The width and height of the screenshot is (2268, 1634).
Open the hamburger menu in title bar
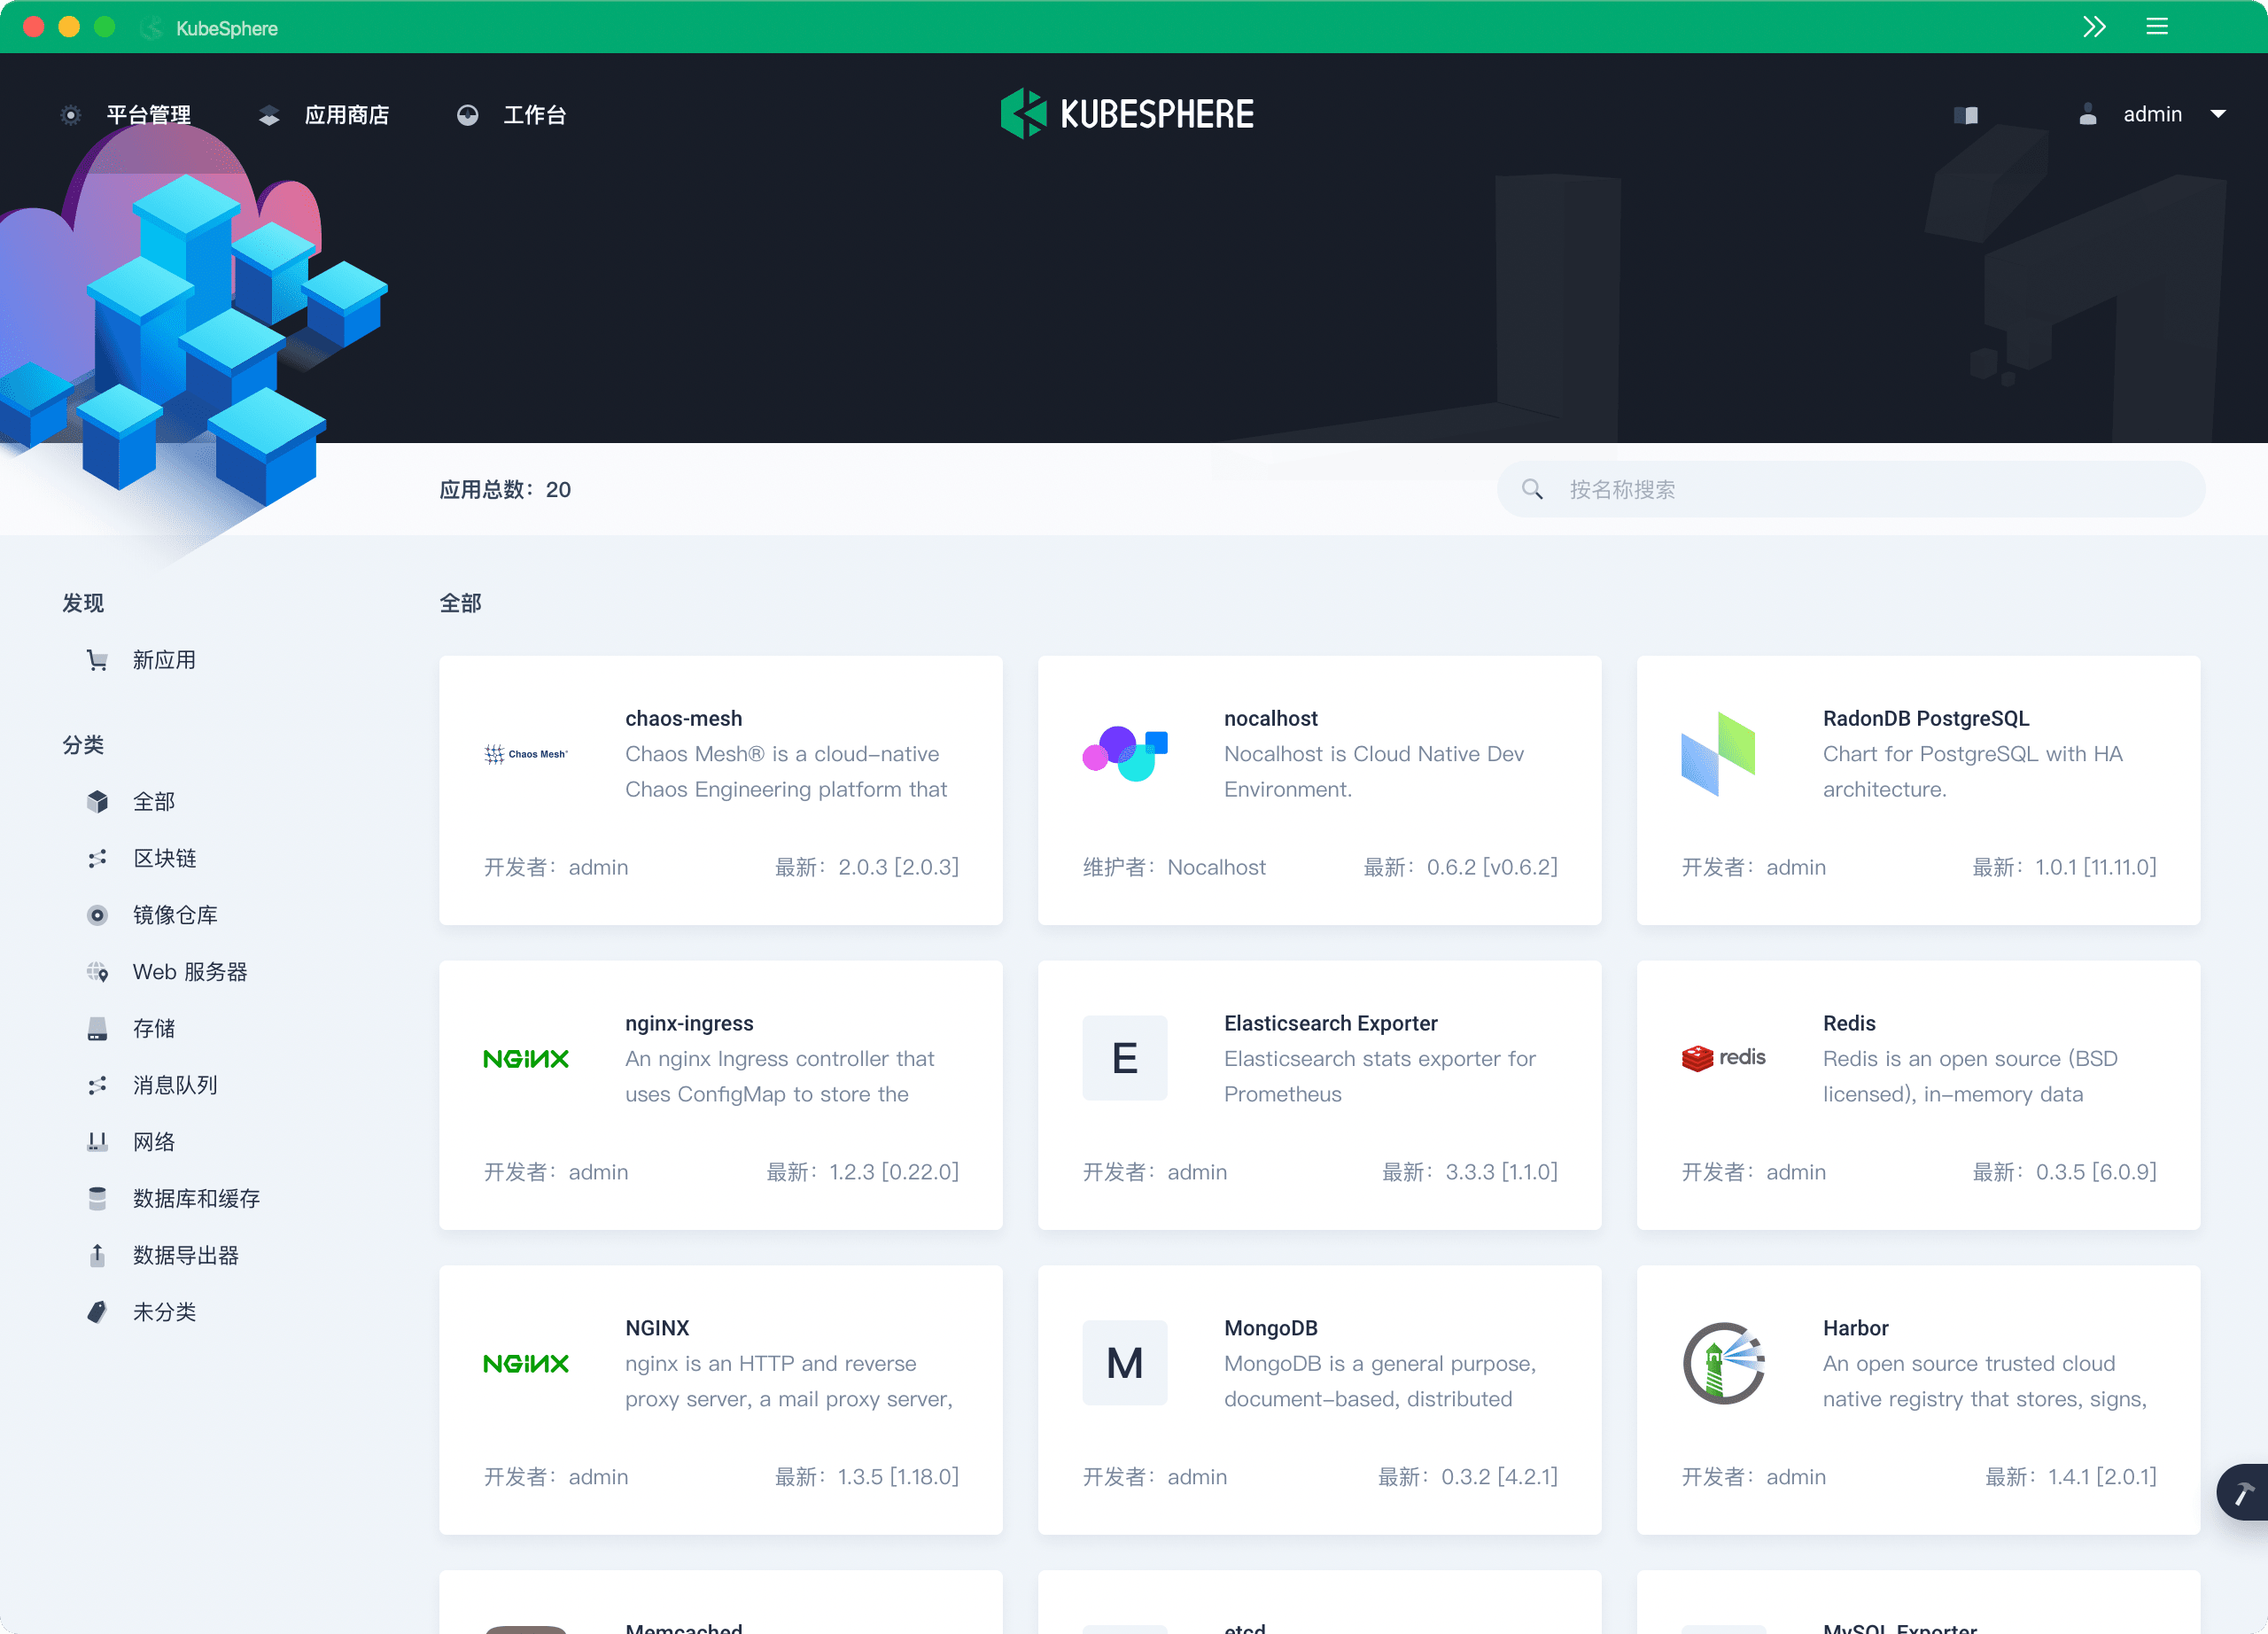(2157, 27)
